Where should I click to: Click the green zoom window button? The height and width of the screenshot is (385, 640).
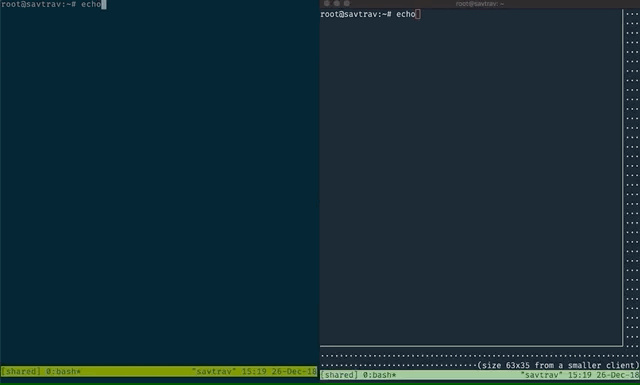coord(347,3)
